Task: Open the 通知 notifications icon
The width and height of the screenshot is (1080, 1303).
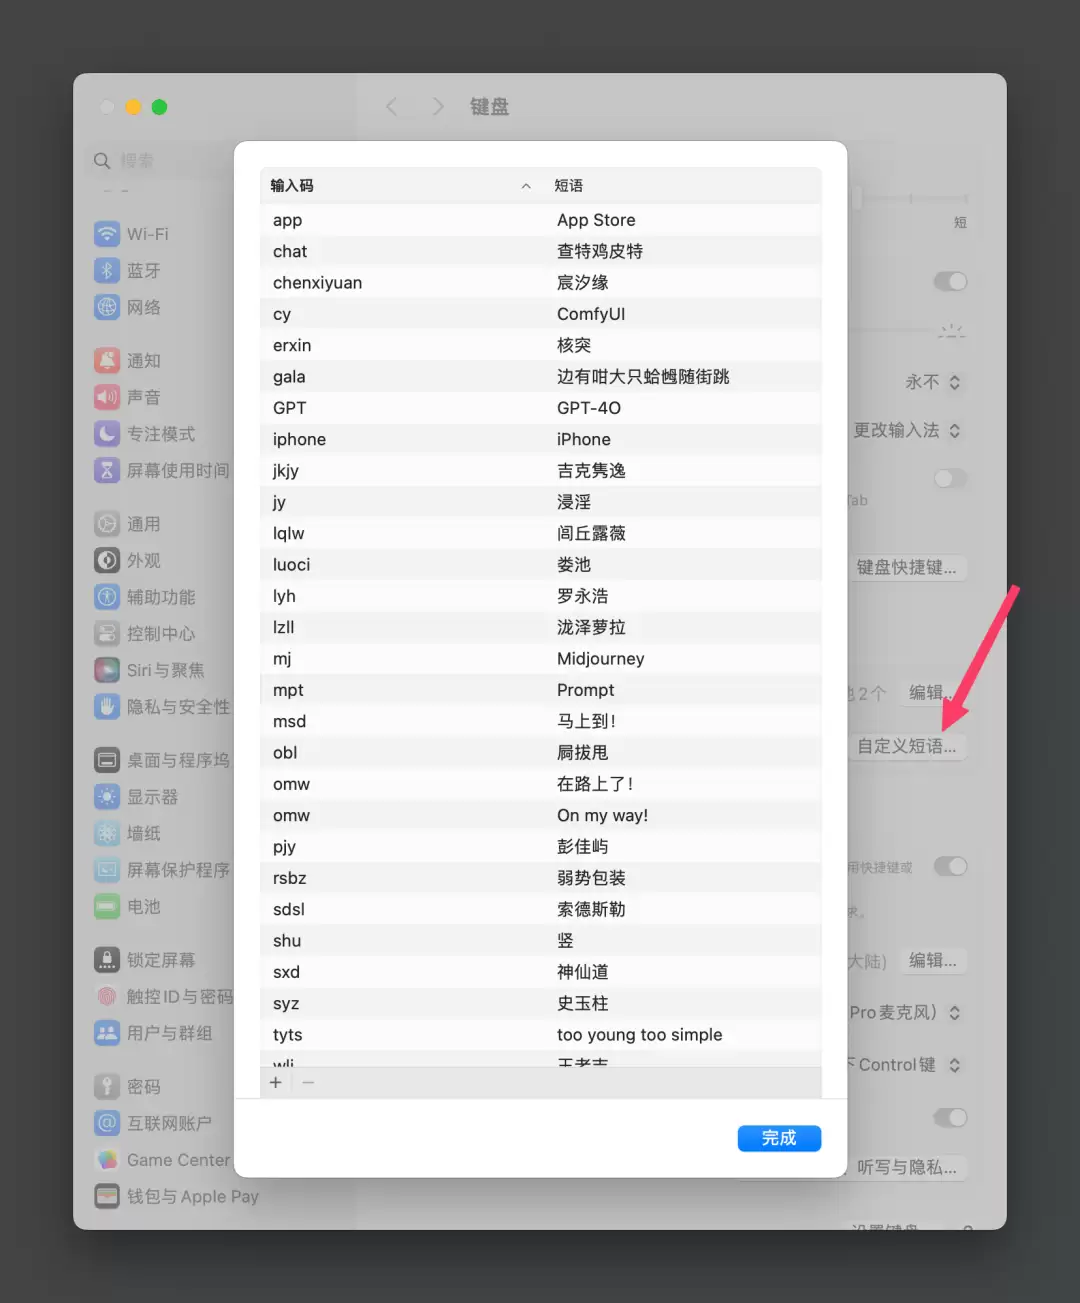Action: click(x=107, y=360)
